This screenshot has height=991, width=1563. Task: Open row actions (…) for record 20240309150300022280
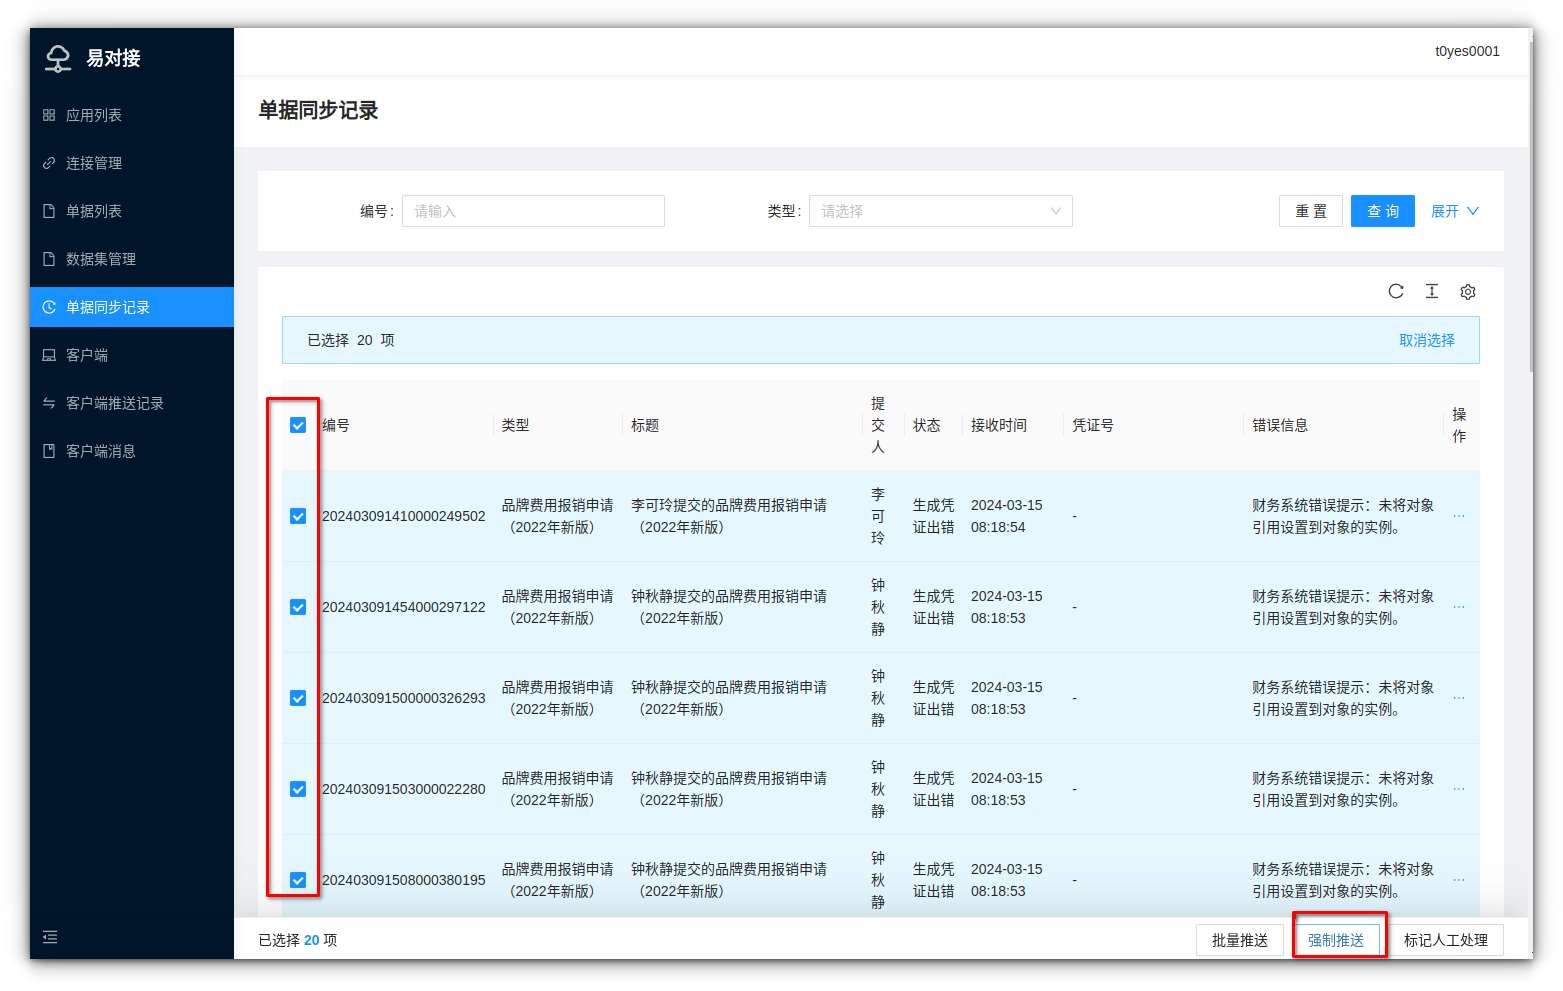(x=1458, y=789)
